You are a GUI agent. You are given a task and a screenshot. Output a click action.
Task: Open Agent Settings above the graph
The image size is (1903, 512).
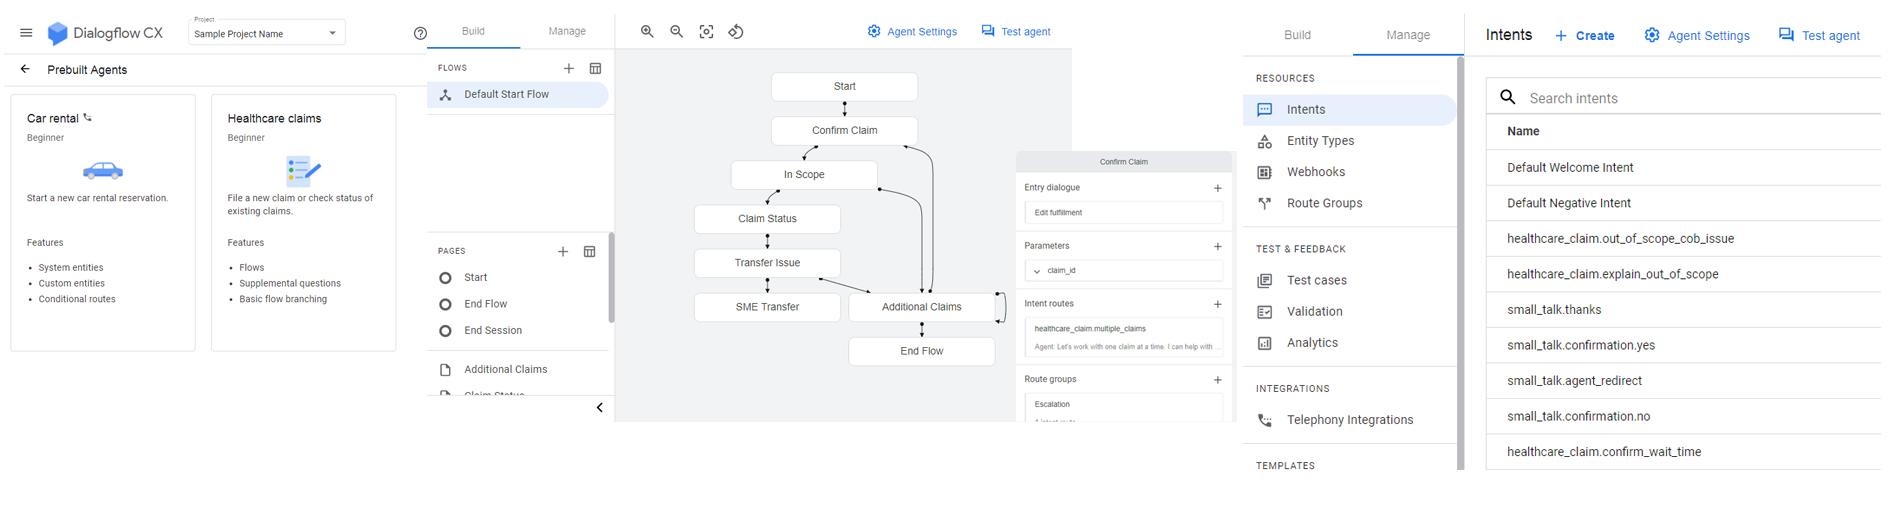click(912, 32)
